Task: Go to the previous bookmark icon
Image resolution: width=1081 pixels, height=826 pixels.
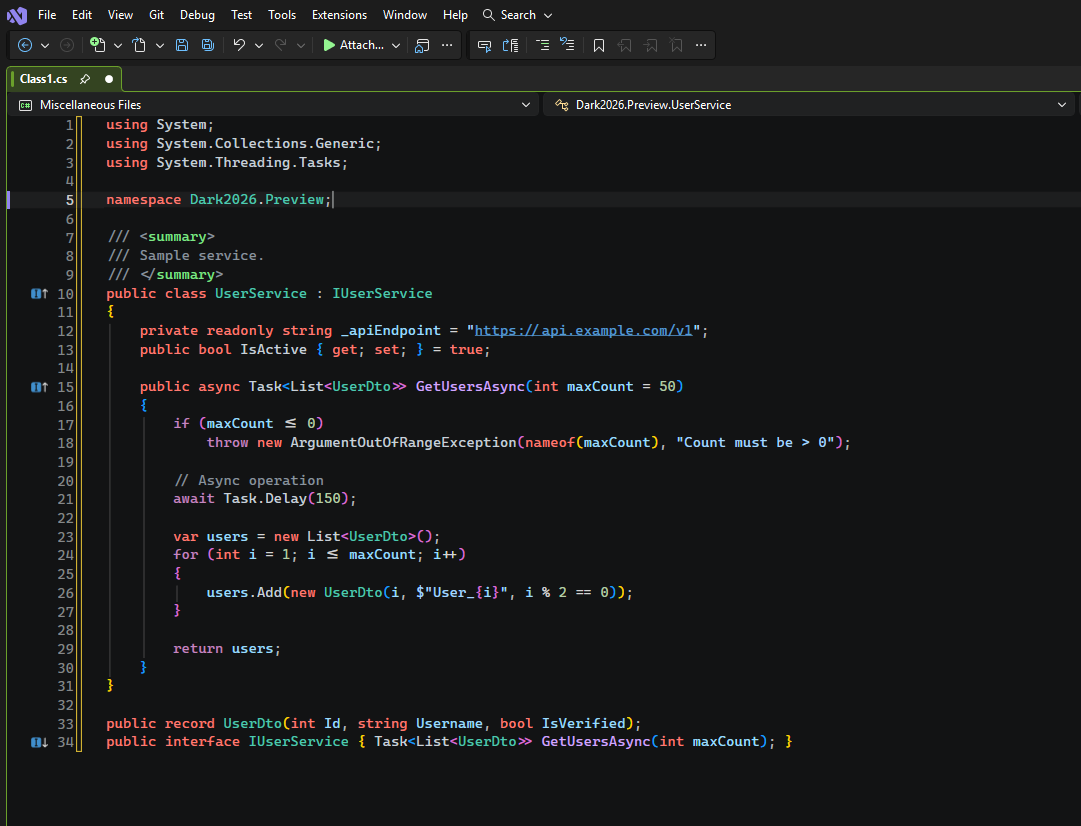Action: (625, 46)
